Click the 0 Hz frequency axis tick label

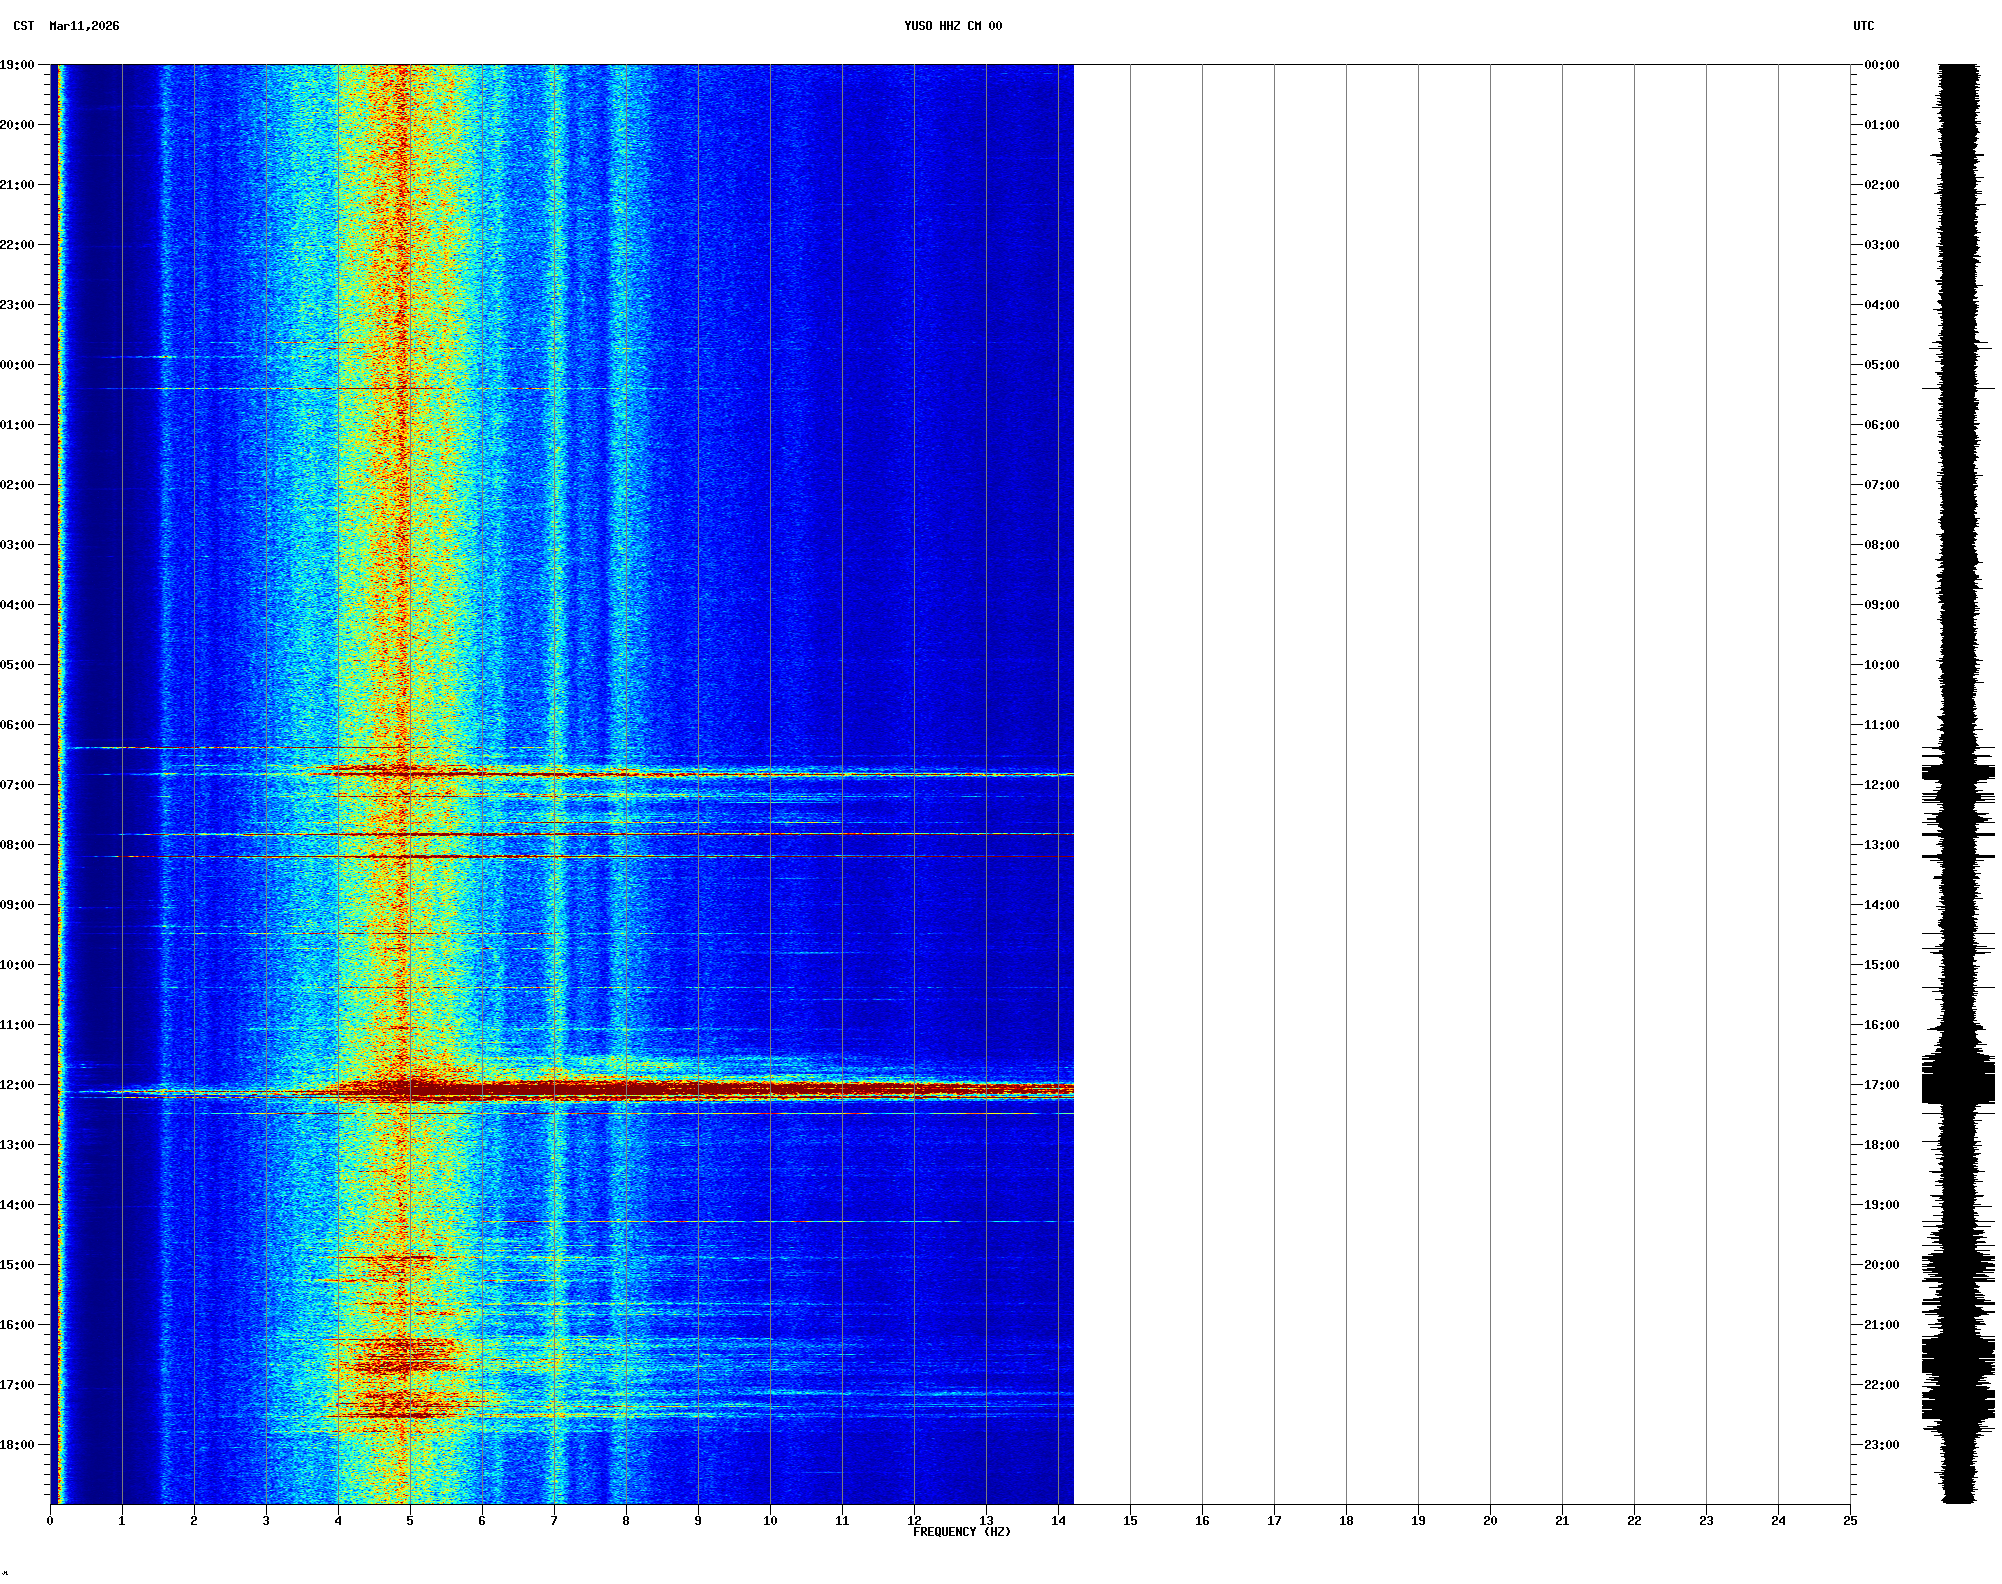tap(50, 1521)
